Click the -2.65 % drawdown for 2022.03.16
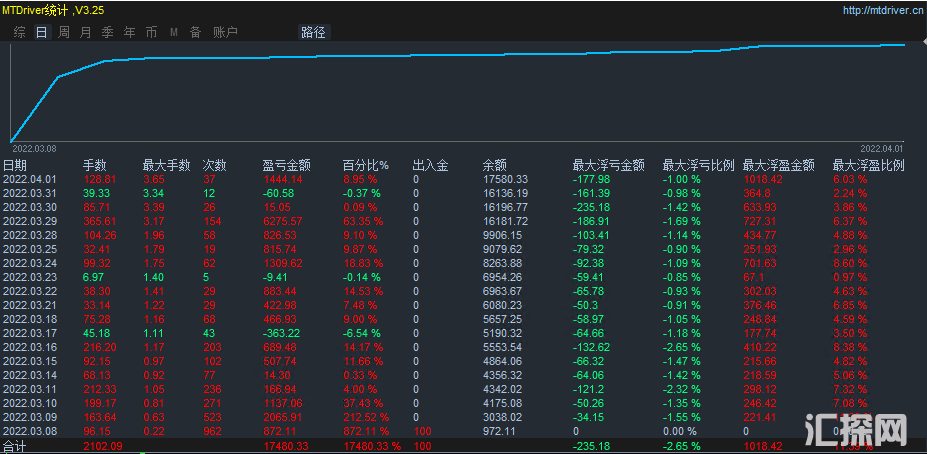 tap(682, 347)
